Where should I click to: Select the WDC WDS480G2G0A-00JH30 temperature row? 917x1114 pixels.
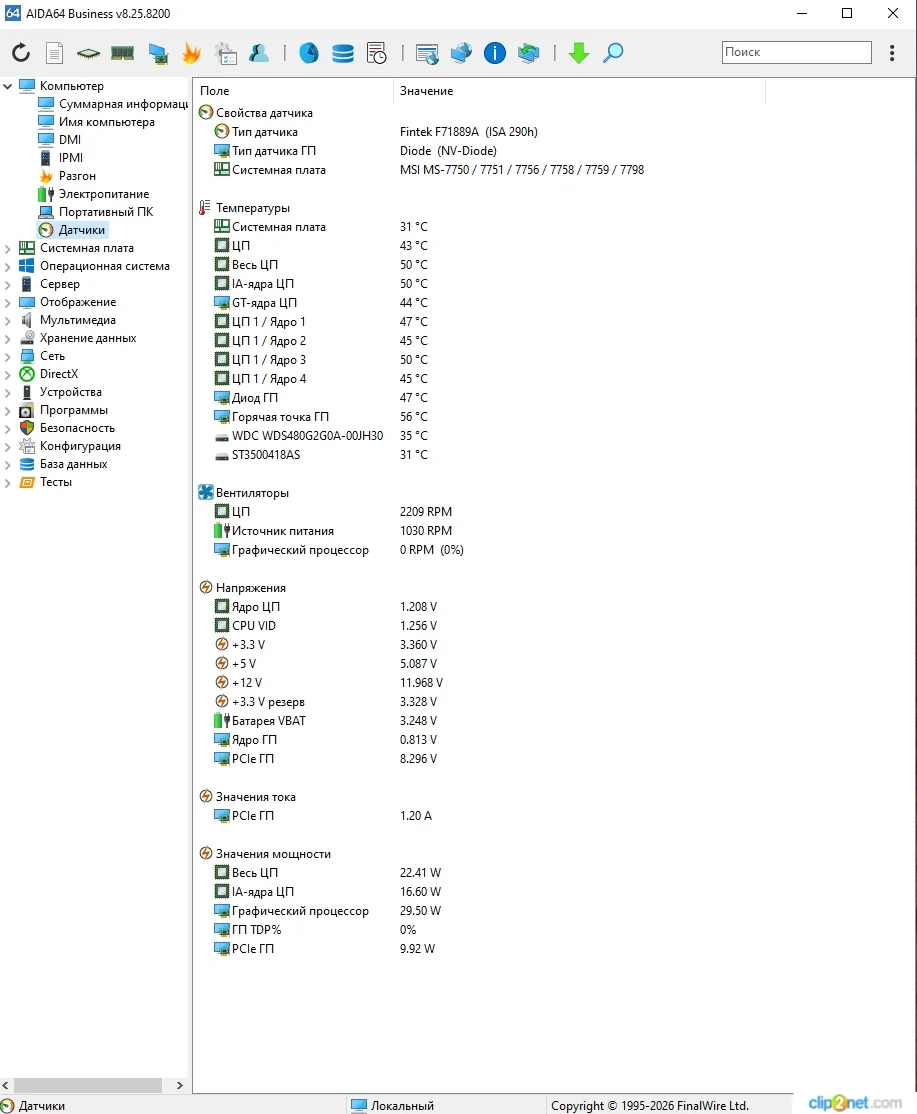[x=321, y=436]
